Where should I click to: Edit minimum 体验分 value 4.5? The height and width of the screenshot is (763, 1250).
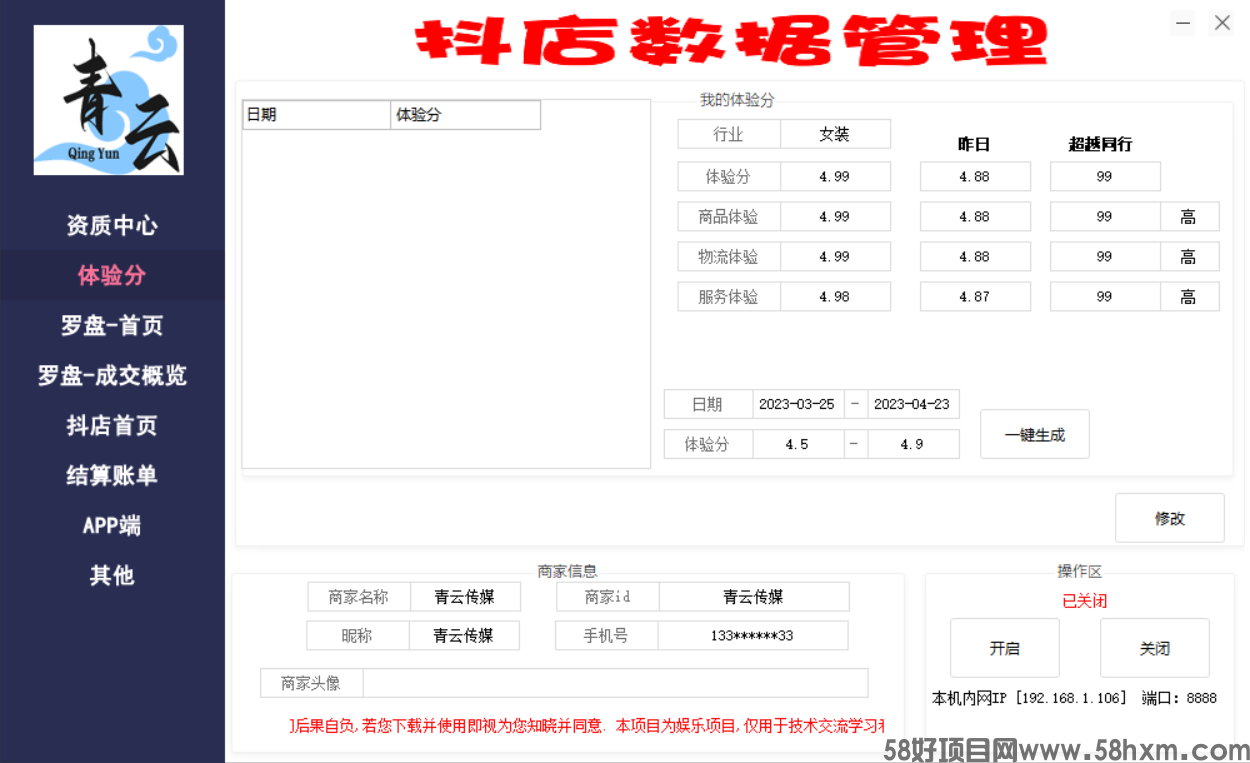[797, 444]
